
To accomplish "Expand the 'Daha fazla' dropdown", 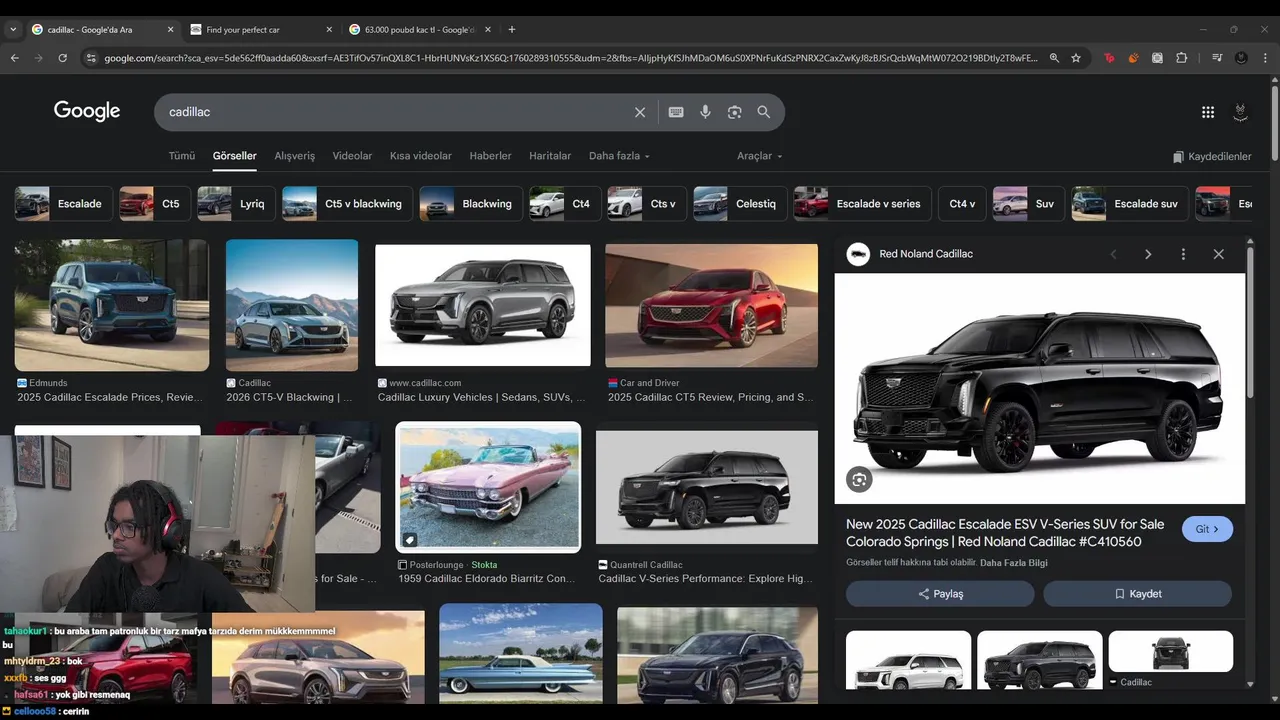I will (619, 156).
